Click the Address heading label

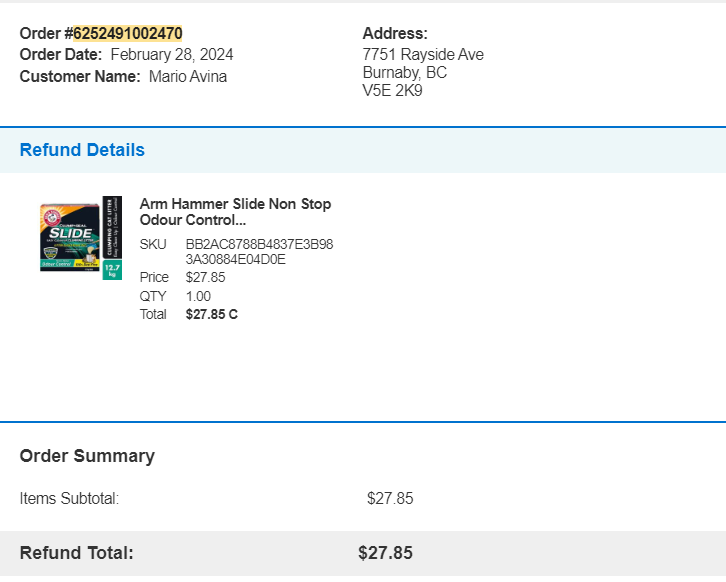pyautogui.click(x=395, y=33)
